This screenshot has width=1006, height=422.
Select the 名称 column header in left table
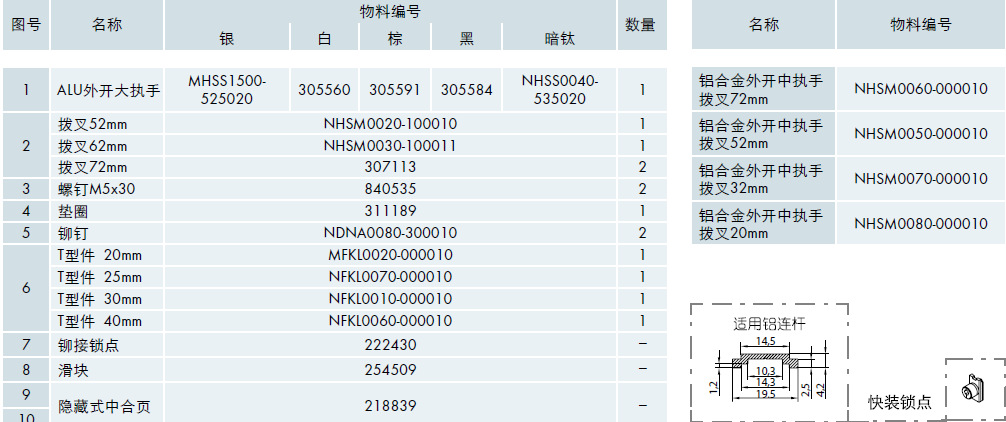point(106,25)
